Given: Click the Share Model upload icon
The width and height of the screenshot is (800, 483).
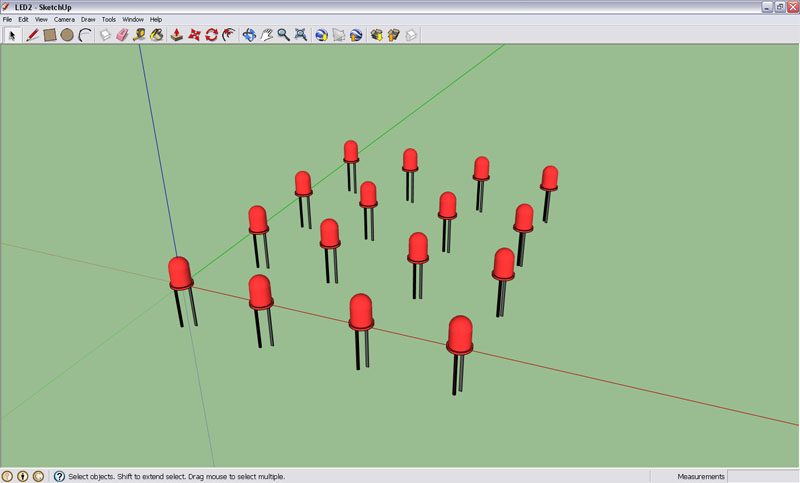Looking at the screenshot, I should pyautogui.click(x=393, y=35).
